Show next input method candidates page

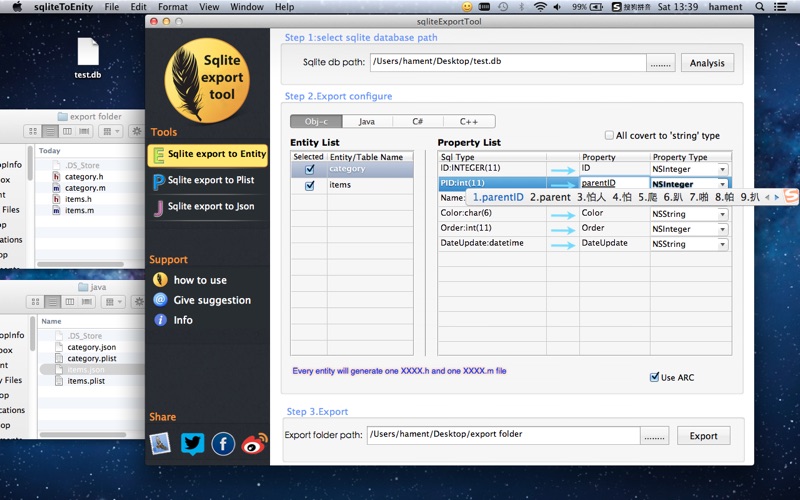click(x=777, y=197)
